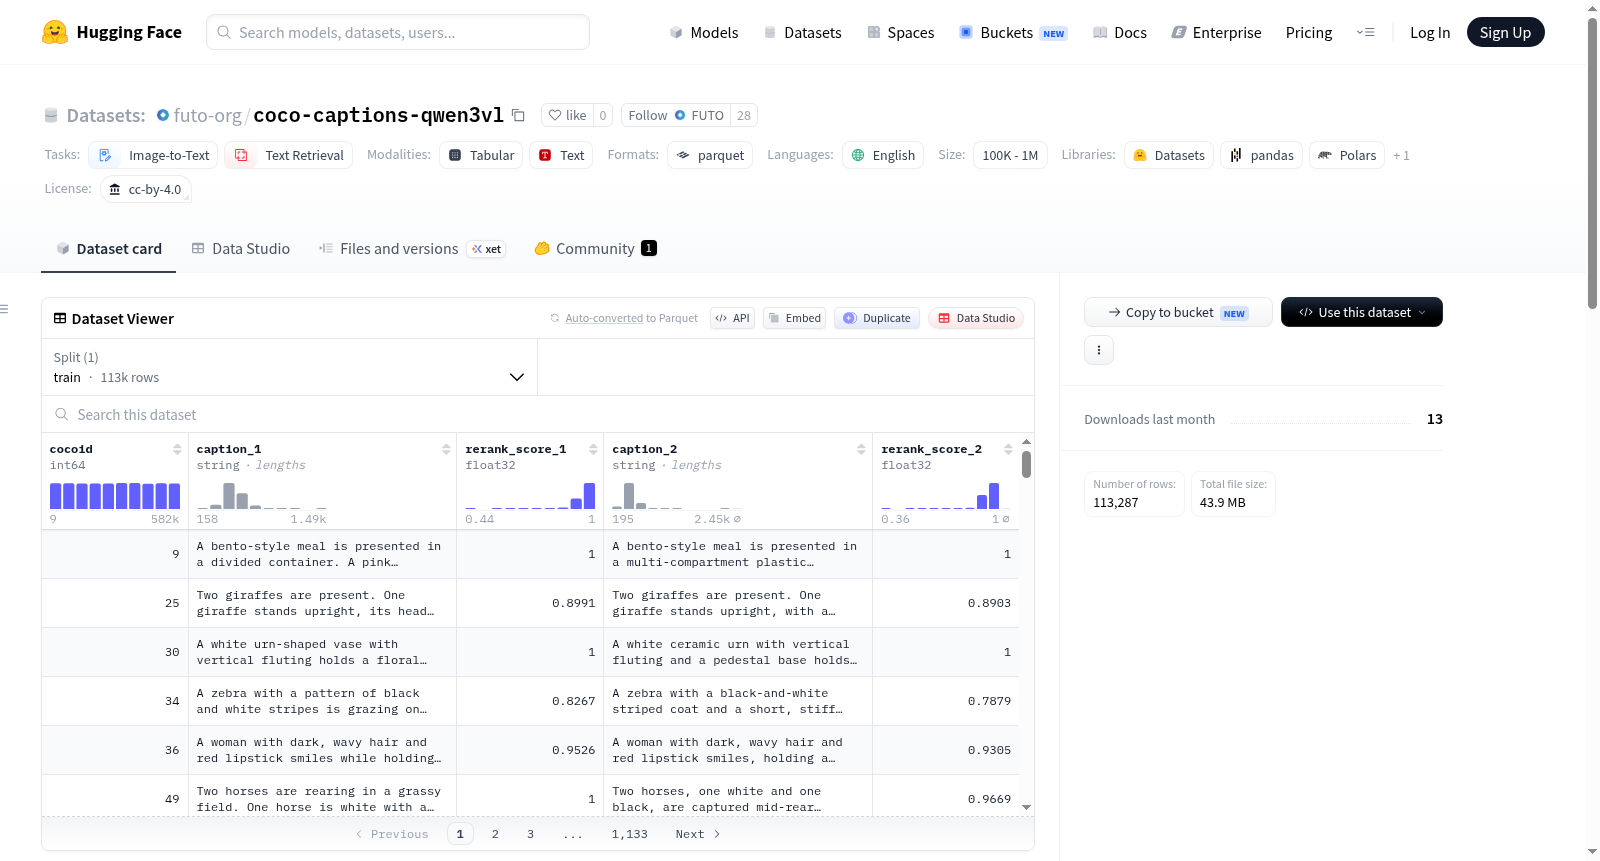Show the +1 more libraries
This screenshot has width=1600, height=861.
click(x=1401, y=155)
